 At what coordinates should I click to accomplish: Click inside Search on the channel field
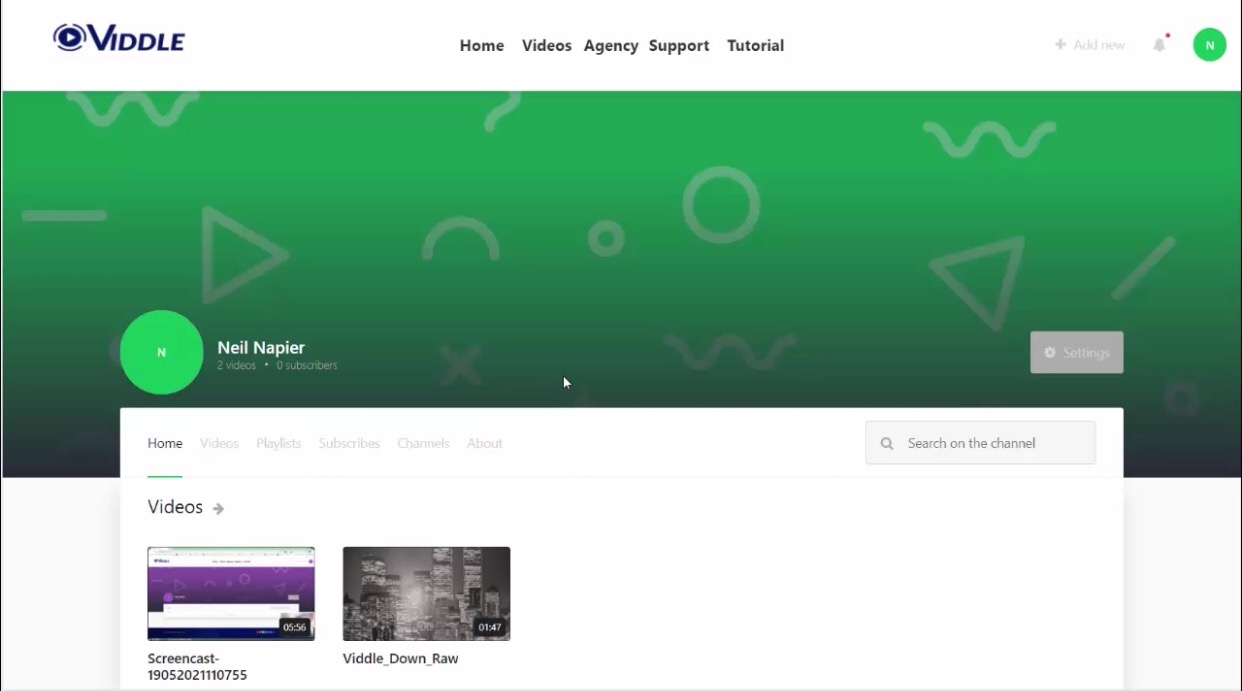pos(980,443)
